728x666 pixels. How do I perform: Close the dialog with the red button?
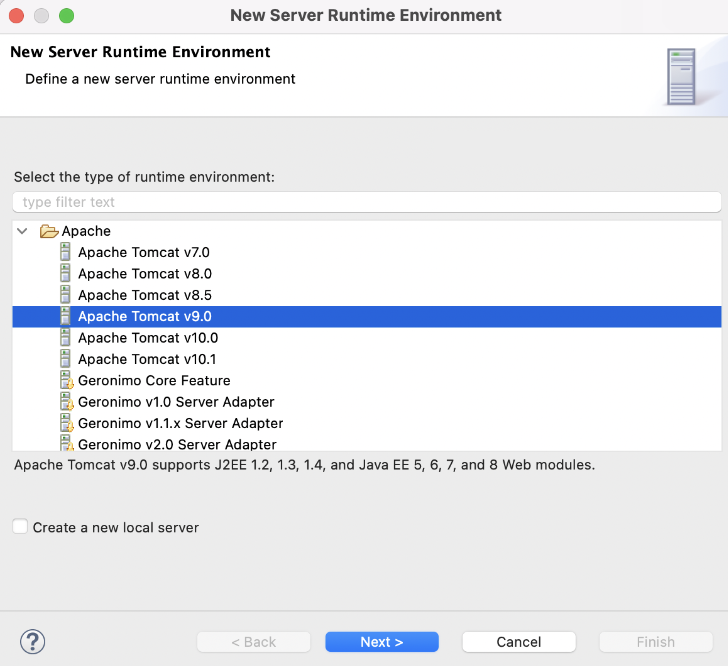point(16,16)
